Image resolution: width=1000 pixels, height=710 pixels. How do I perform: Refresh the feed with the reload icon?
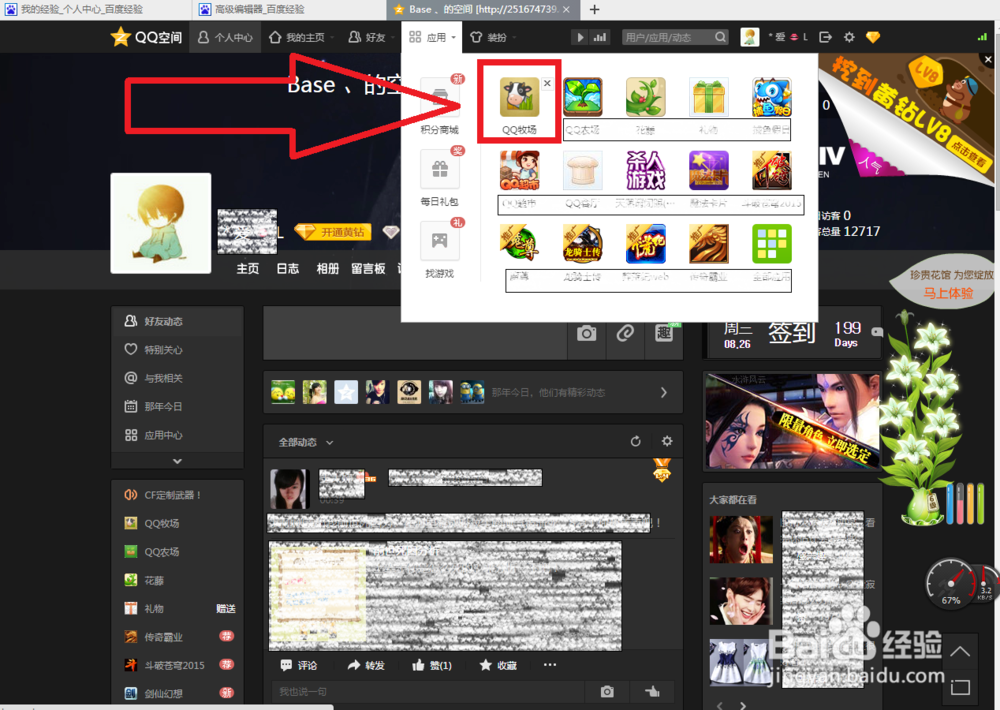[x=636, y=441]
